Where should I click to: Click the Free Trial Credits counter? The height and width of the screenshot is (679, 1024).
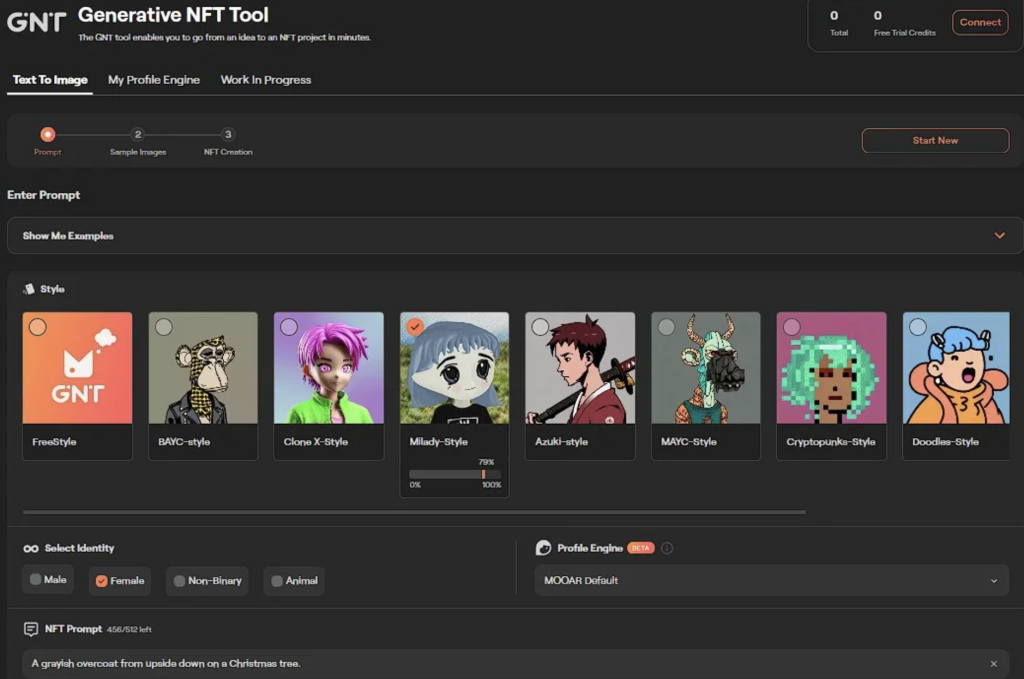(x=904, y=23)
